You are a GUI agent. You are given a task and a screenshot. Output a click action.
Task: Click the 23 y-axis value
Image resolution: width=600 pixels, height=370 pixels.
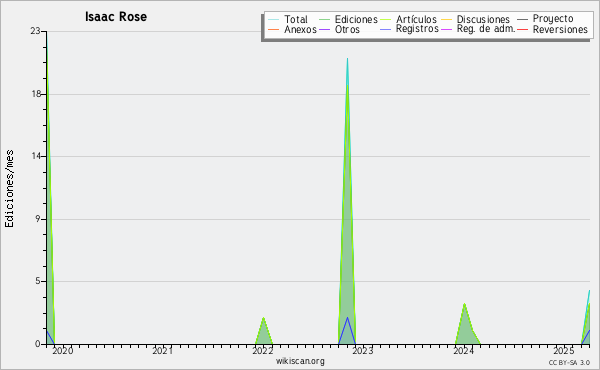(x=35, y=31)
